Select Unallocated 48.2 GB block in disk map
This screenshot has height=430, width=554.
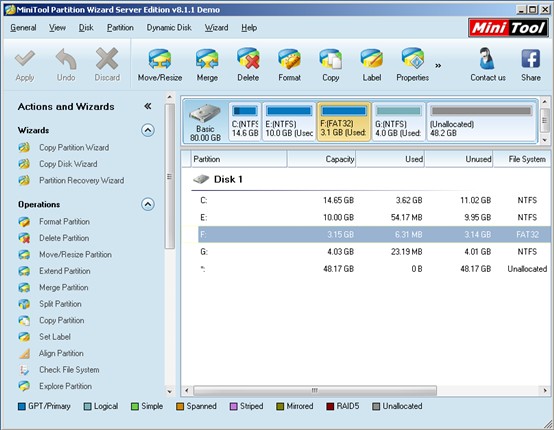[x=481, y=122]
